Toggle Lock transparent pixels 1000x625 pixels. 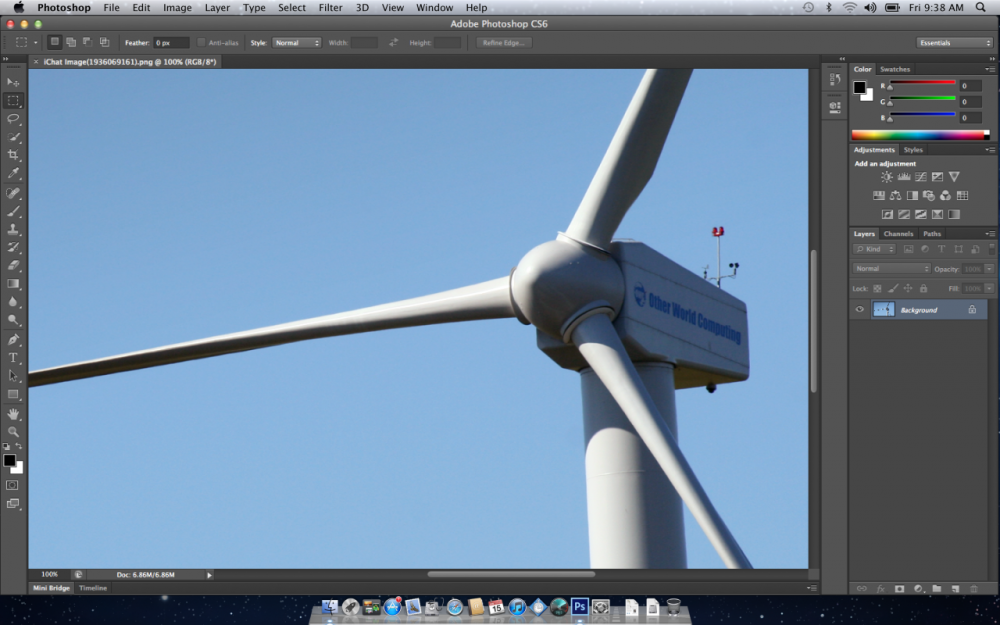(x=877, y=288)
